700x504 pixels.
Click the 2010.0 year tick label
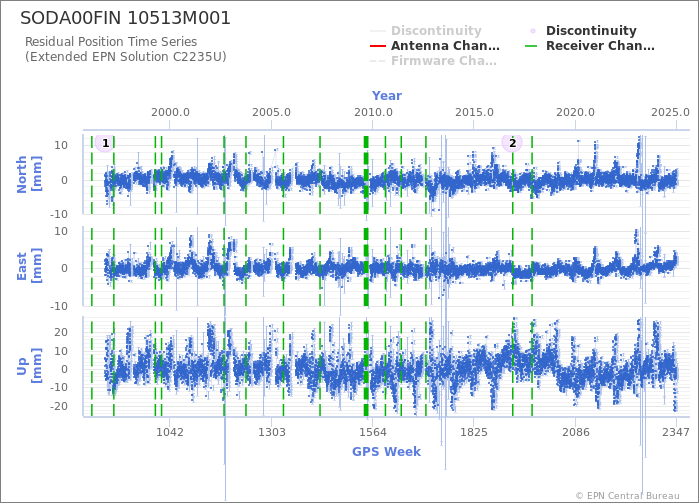click(x=373, y=112)
